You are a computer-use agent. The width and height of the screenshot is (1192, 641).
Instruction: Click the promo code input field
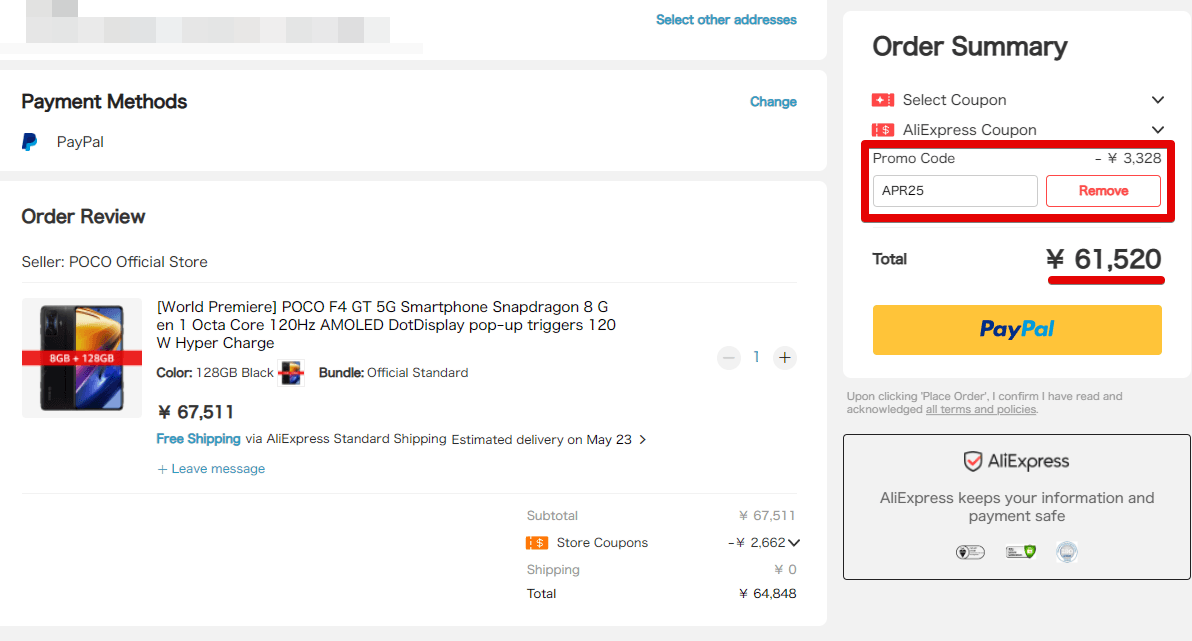pos(954,191)
